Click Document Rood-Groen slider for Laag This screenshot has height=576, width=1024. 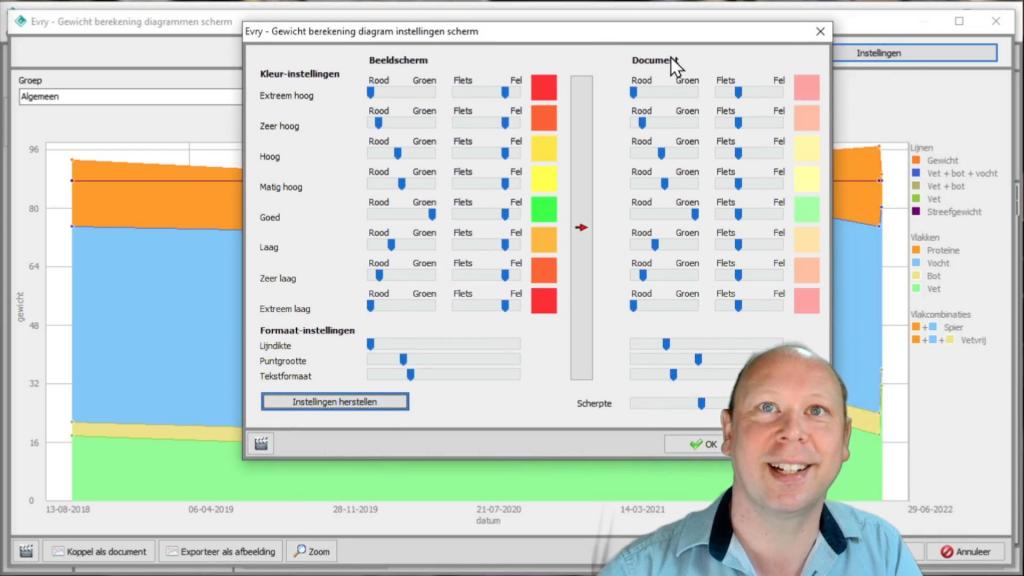coord(664,245)
